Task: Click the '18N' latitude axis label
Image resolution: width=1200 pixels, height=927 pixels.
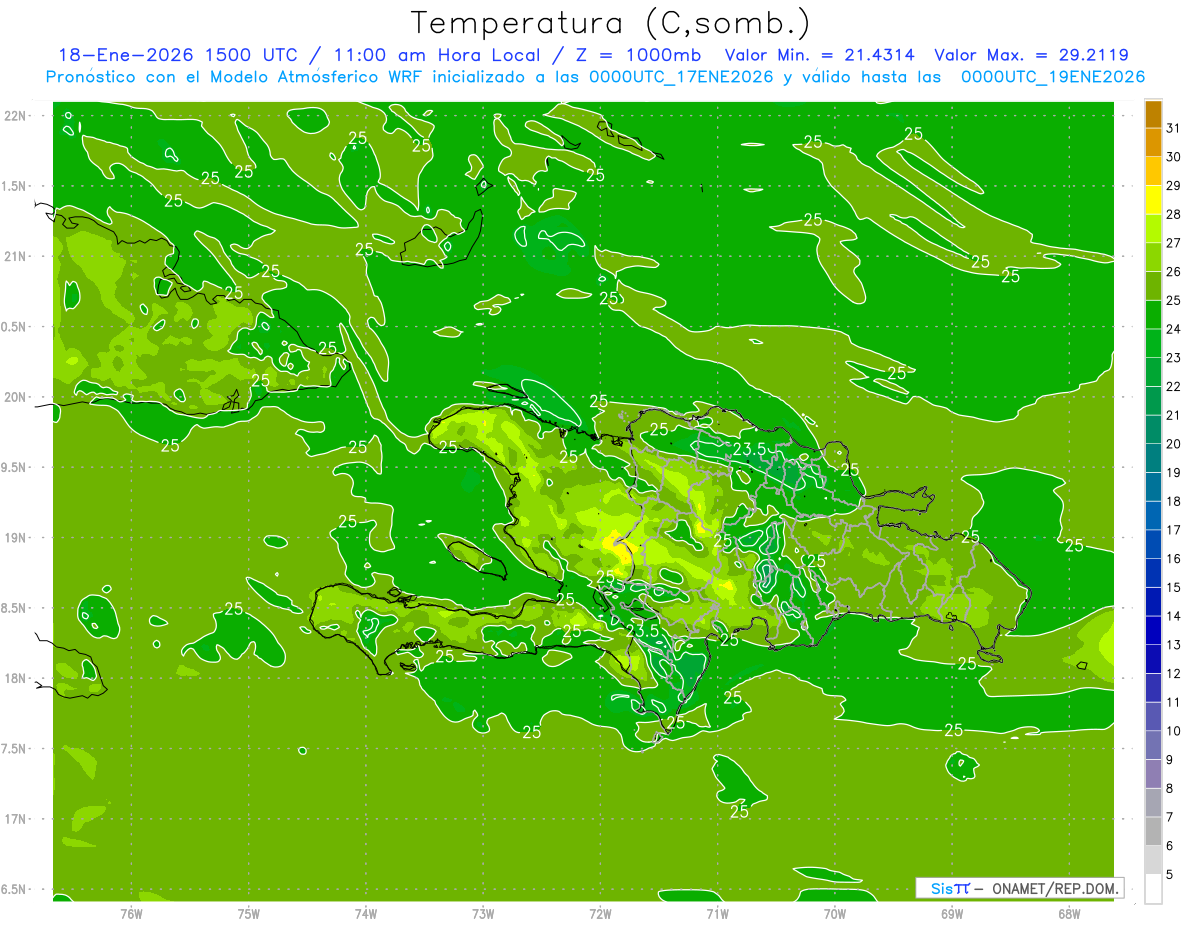Action: pos(15,678)
